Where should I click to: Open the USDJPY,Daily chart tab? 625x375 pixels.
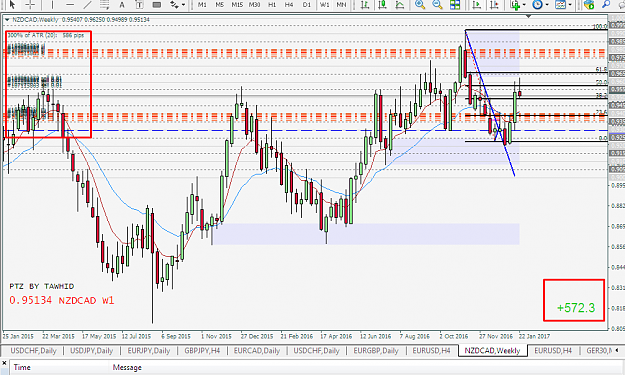click(92, 351)
